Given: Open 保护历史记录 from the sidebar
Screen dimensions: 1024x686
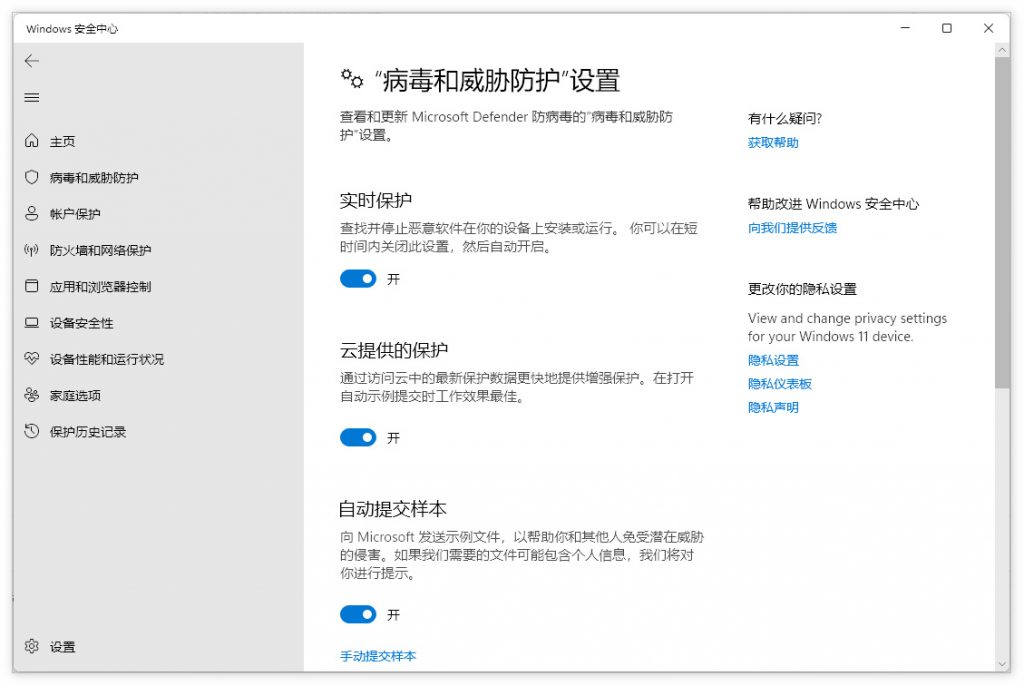Looking at the screenshot, I should 88,432.
